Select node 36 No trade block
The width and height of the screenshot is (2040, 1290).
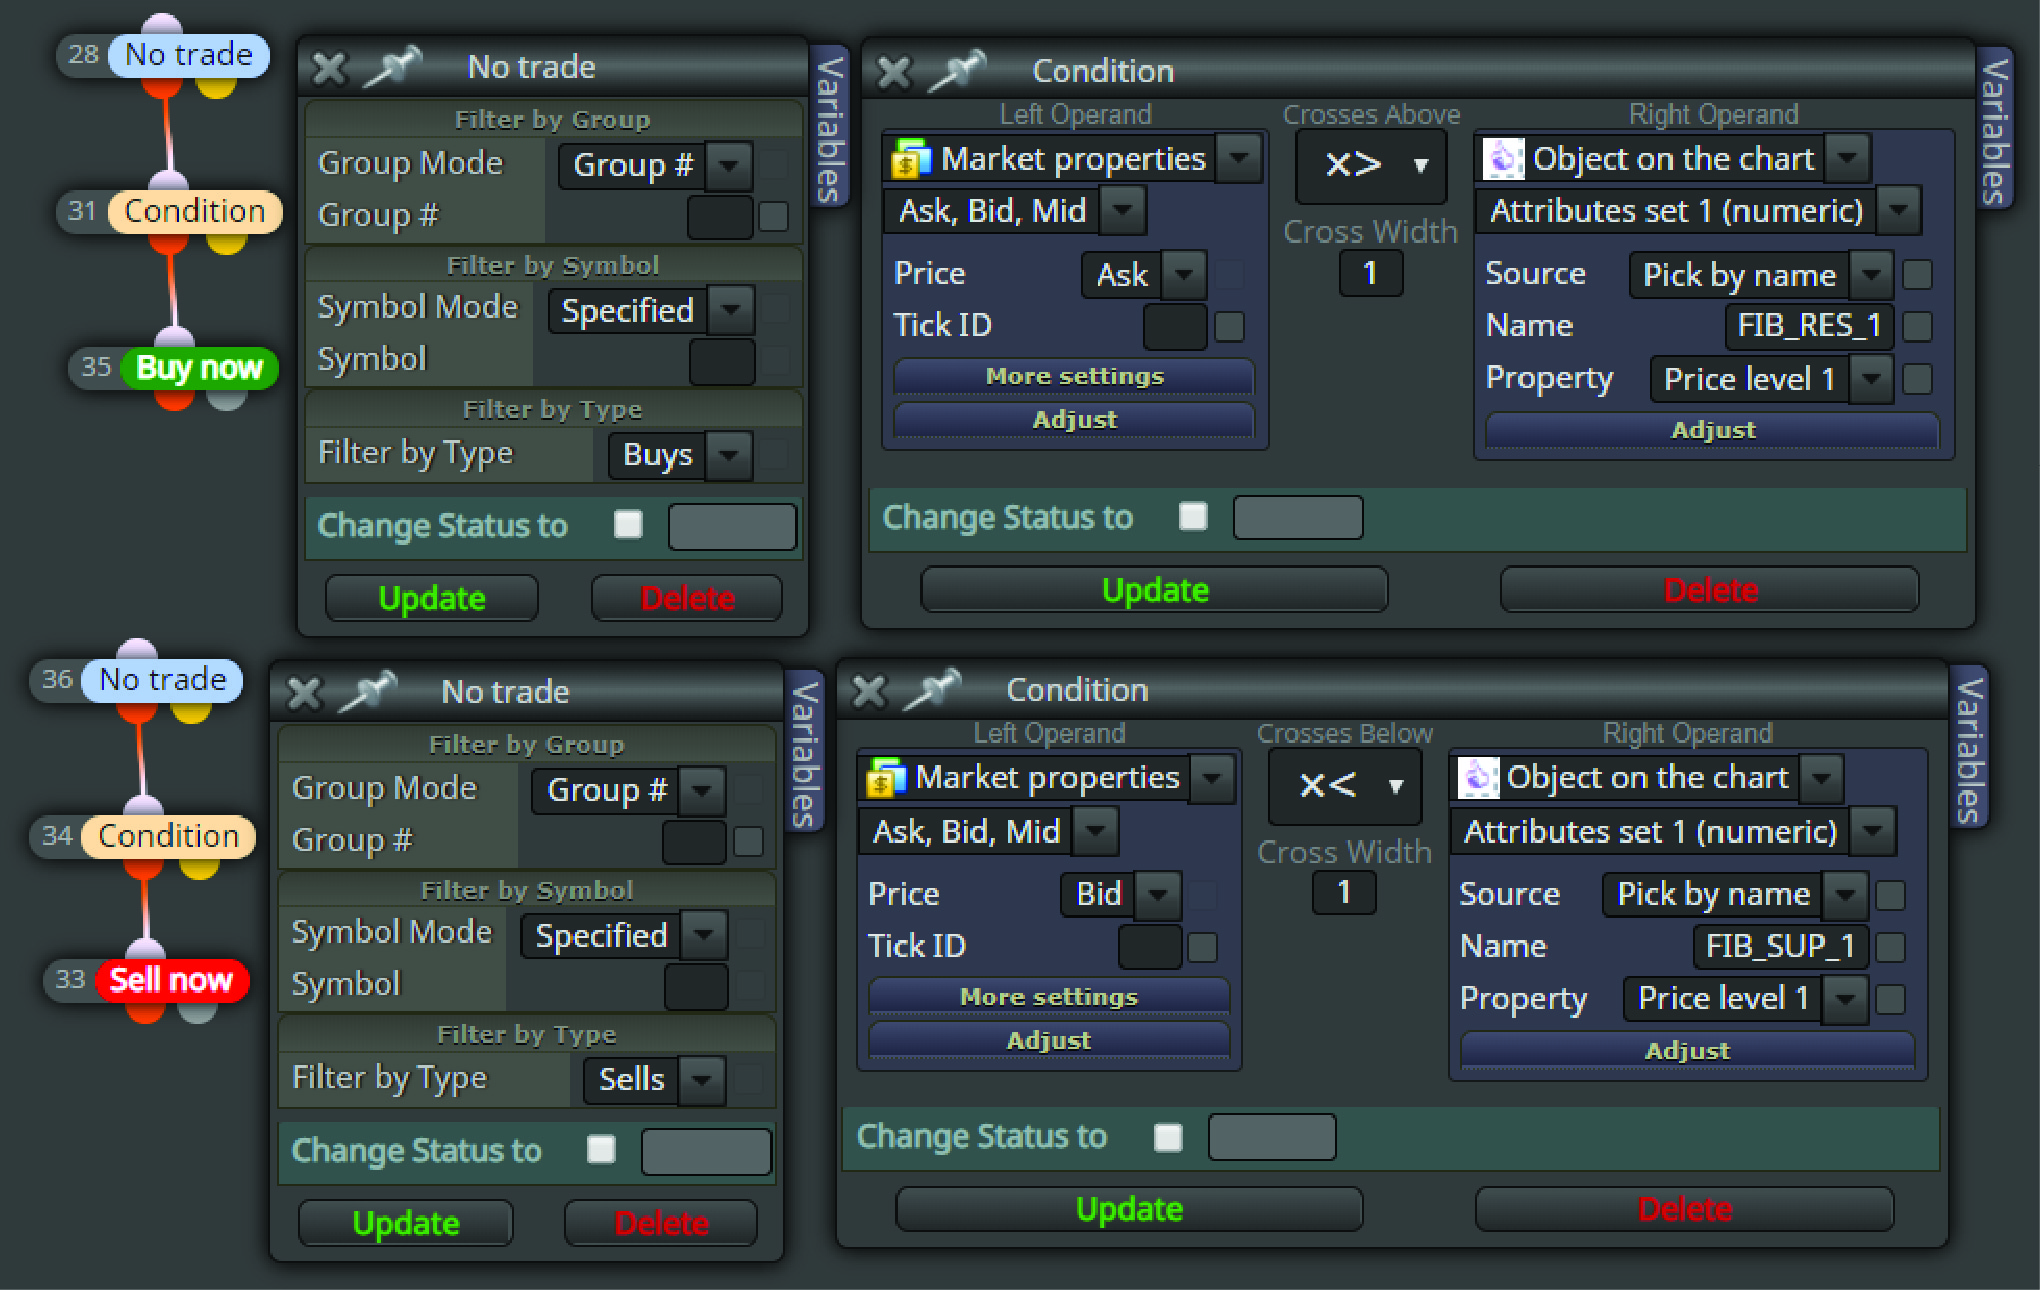click(x=163, y=680)
